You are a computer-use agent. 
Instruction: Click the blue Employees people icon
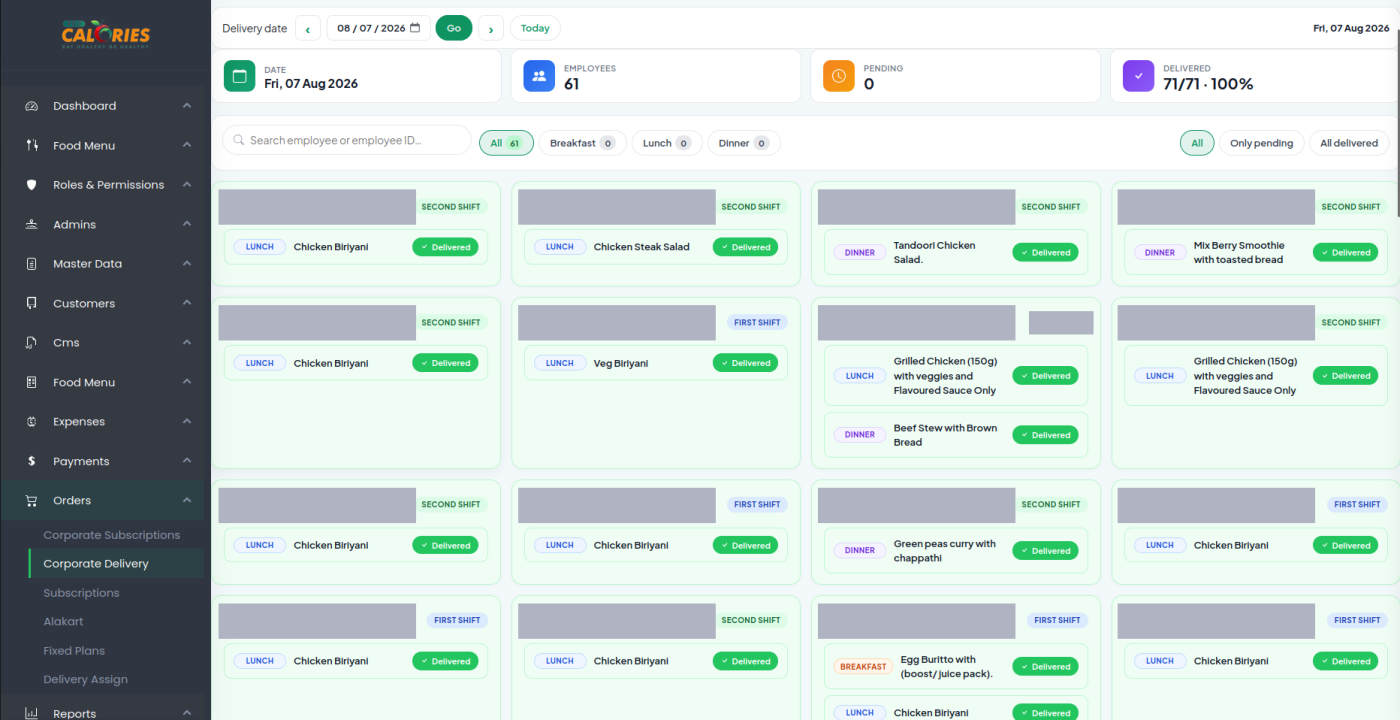point(539,76)
